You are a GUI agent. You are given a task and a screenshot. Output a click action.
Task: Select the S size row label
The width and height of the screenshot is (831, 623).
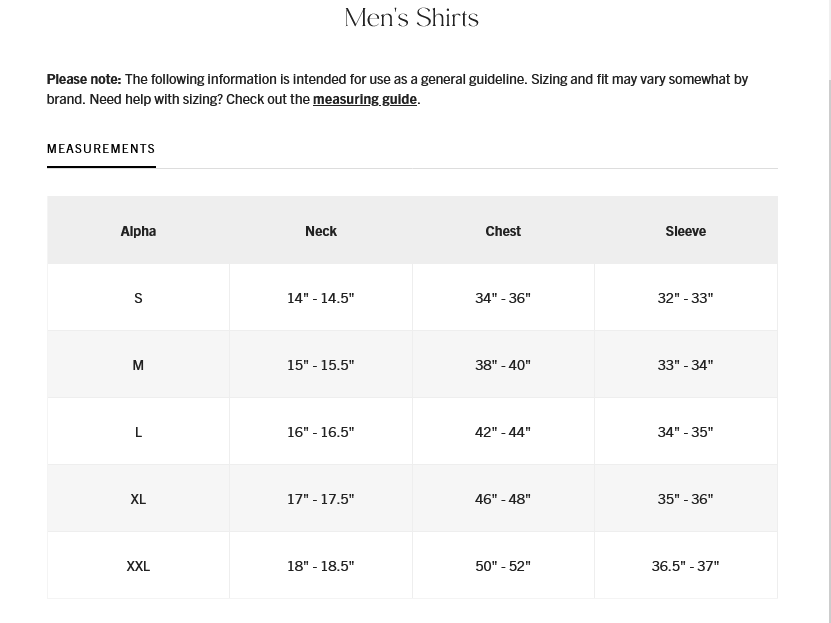(138, 298)
